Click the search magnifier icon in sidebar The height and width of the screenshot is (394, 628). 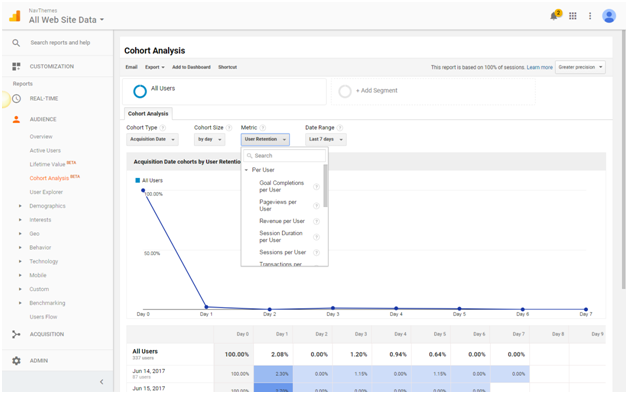[x=16, y=42]
